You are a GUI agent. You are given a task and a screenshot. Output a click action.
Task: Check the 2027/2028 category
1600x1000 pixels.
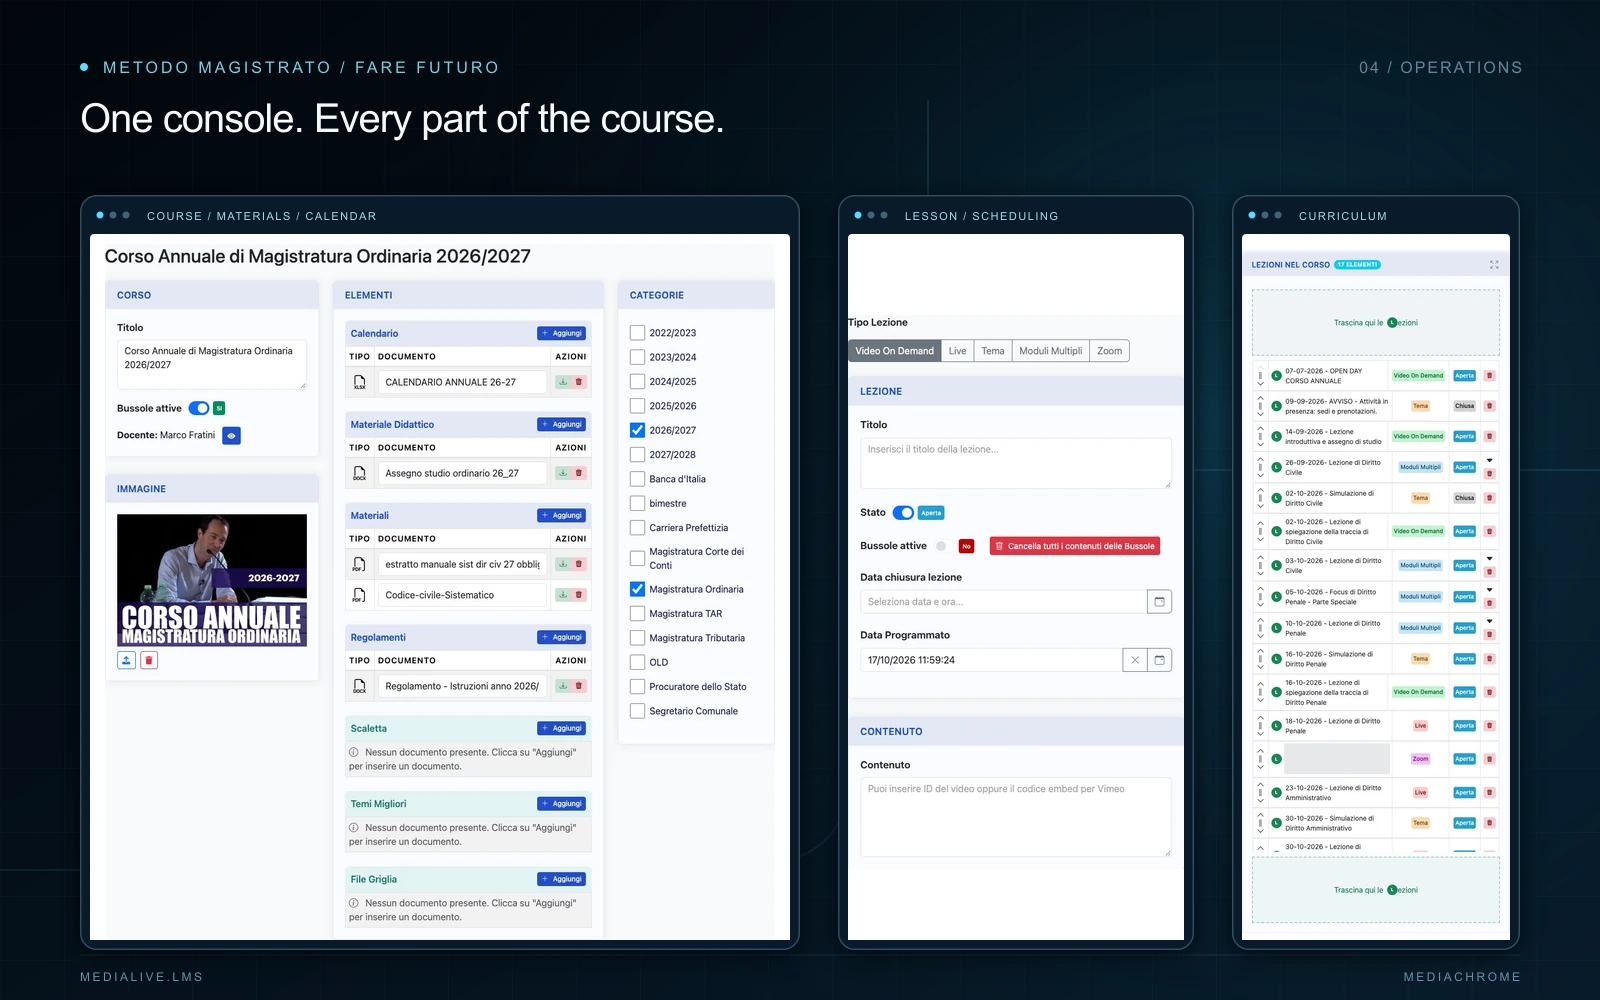point(637,454)
